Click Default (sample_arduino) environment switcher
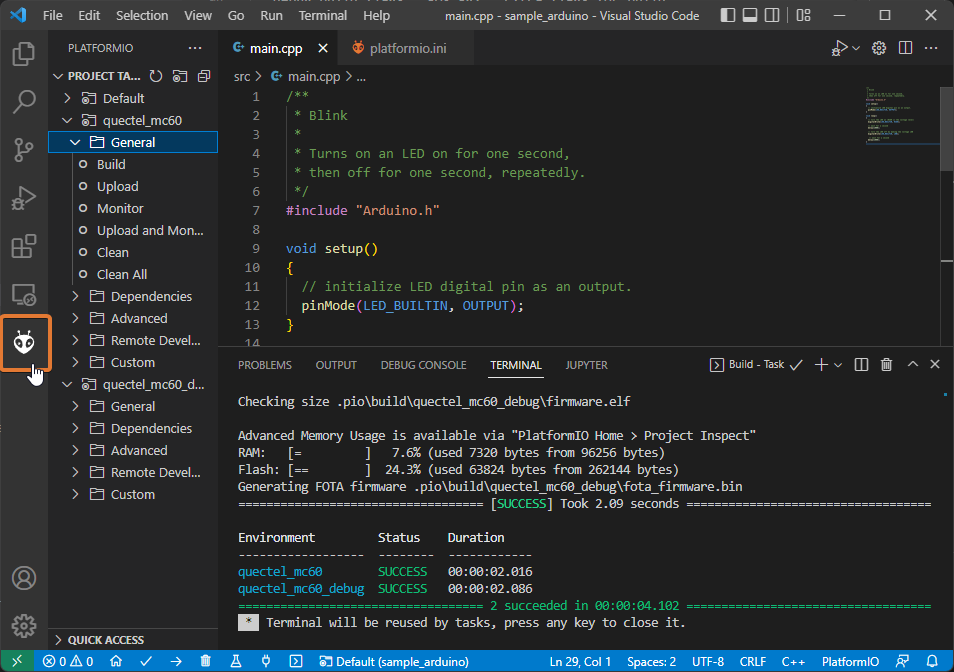Viewport: 954px width, 672px height. pyautogui.click(x=394, y=661)
